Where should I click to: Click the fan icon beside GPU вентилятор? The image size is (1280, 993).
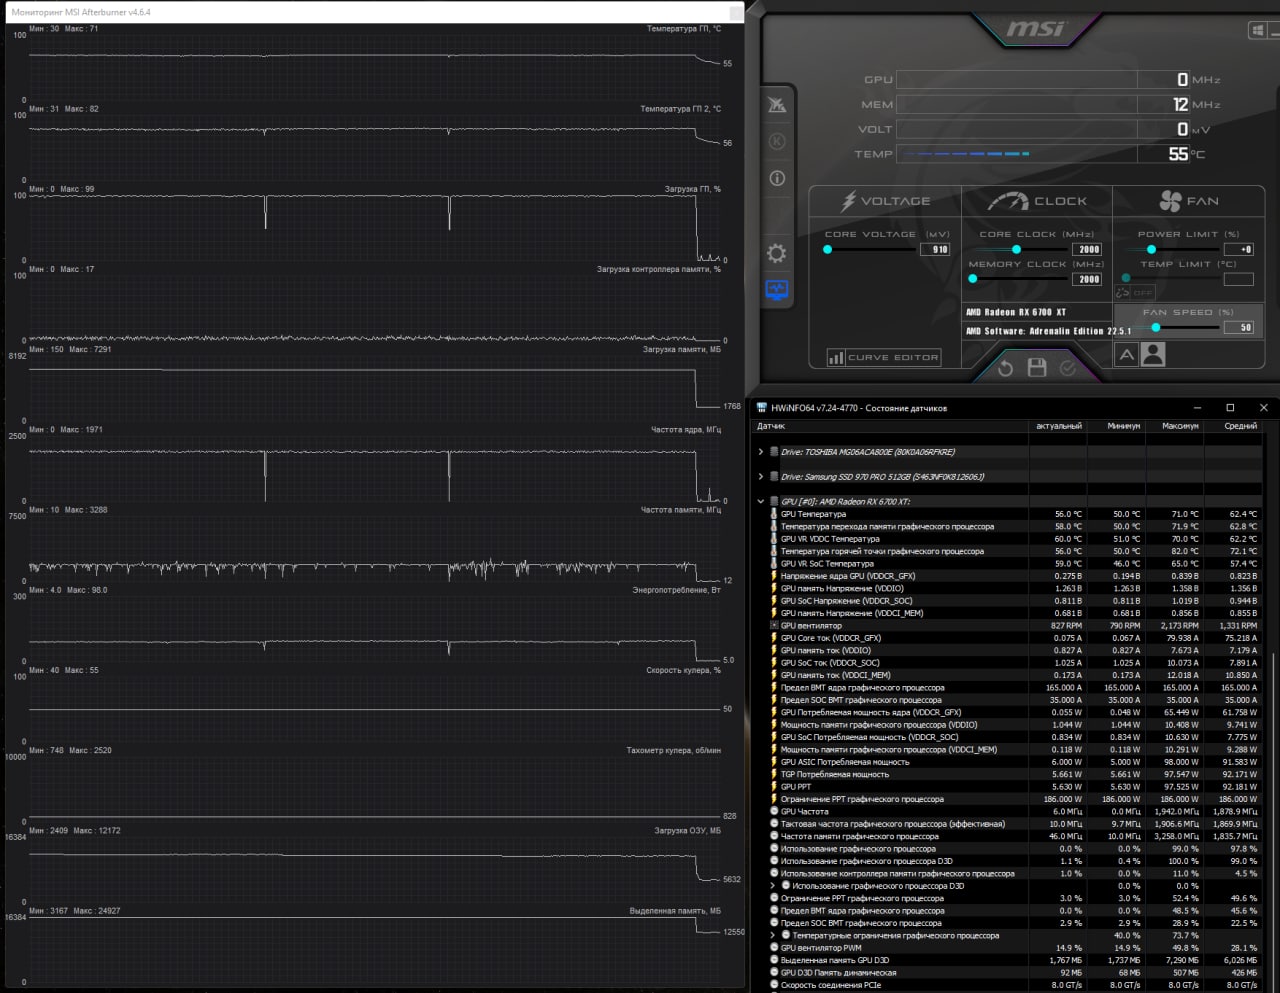774,626
